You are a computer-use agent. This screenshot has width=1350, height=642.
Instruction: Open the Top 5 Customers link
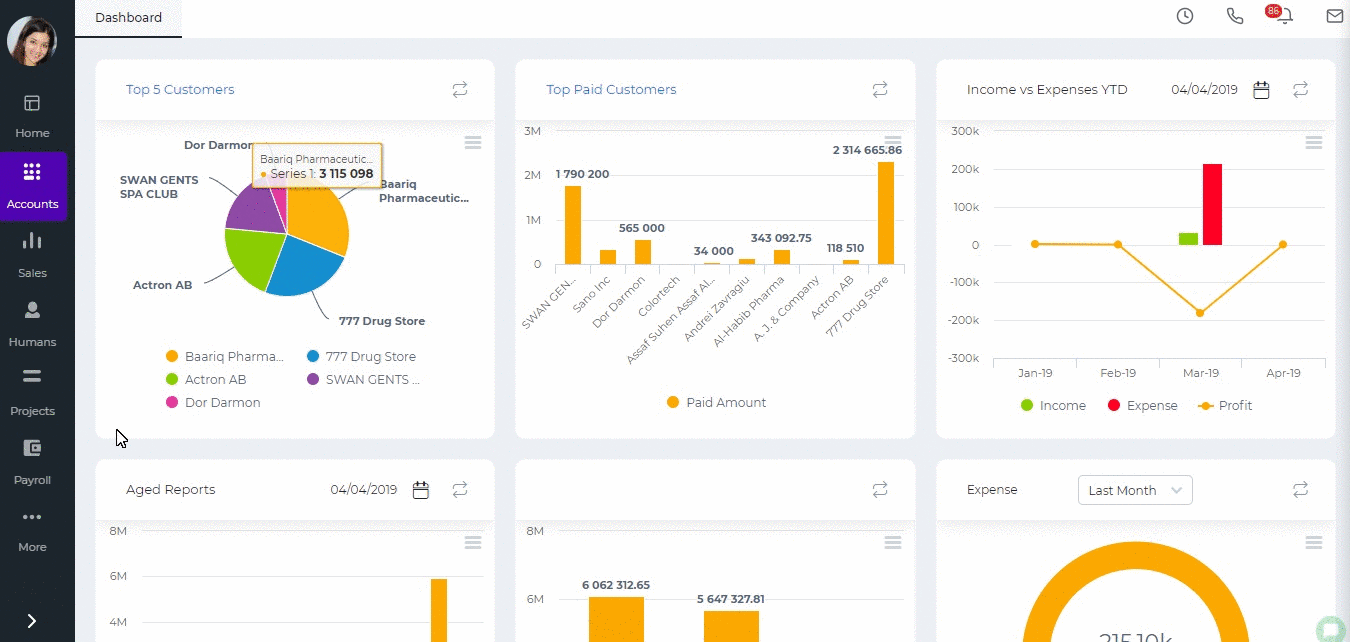[180, 90]
